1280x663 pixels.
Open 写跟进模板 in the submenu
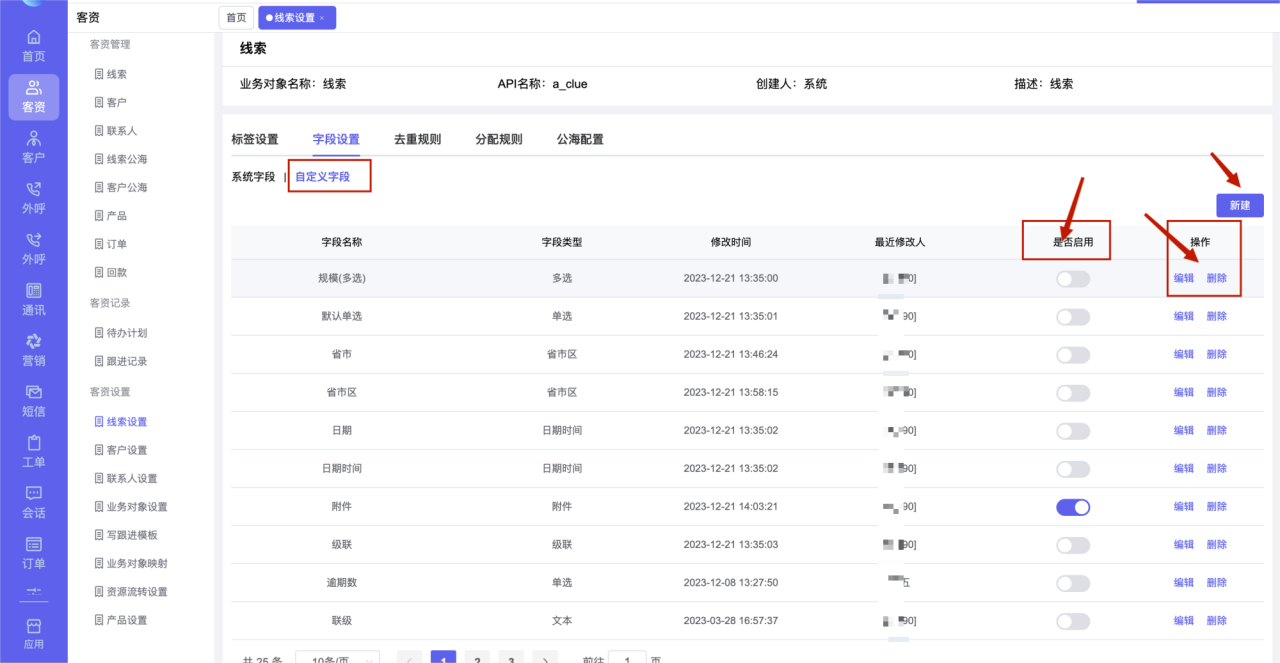click(125, 535)
